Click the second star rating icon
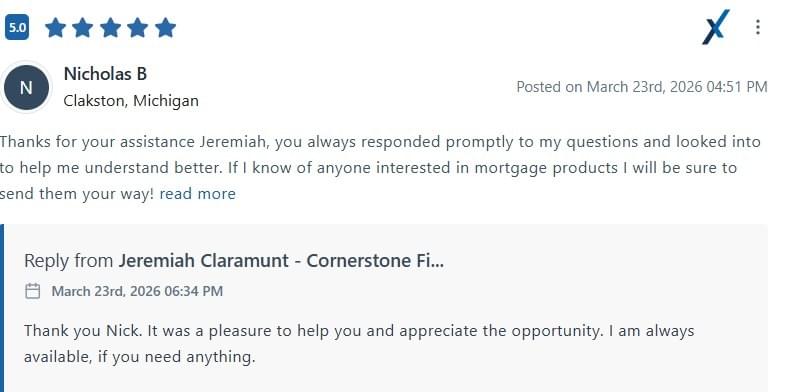The image size is (790, 392). point(83,28)
